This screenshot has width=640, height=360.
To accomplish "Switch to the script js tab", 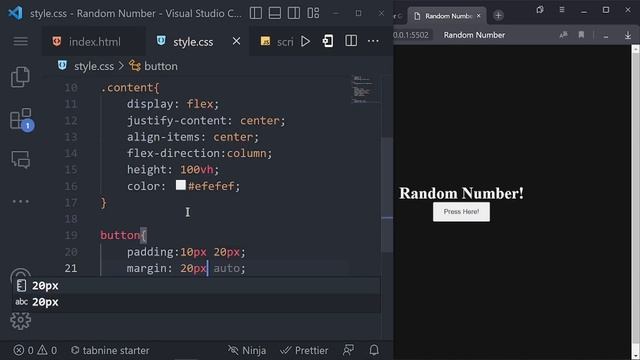I will pos(277,42).
